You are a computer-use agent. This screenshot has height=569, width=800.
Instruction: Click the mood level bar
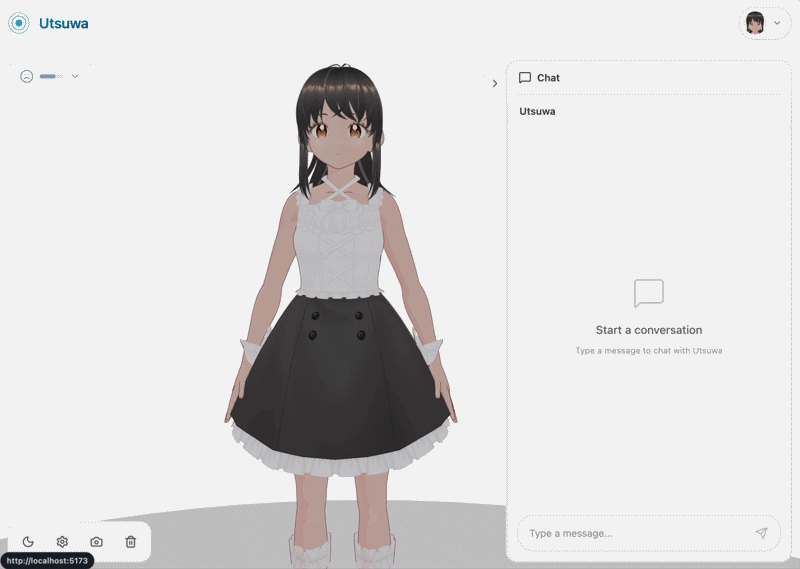pos(51,76)
